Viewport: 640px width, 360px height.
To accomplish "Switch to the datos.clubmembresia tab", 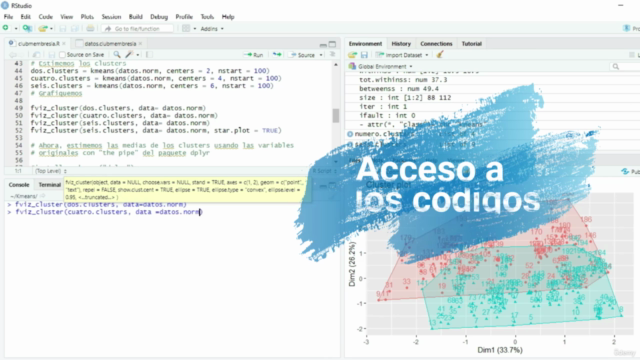I will point(110,44).
